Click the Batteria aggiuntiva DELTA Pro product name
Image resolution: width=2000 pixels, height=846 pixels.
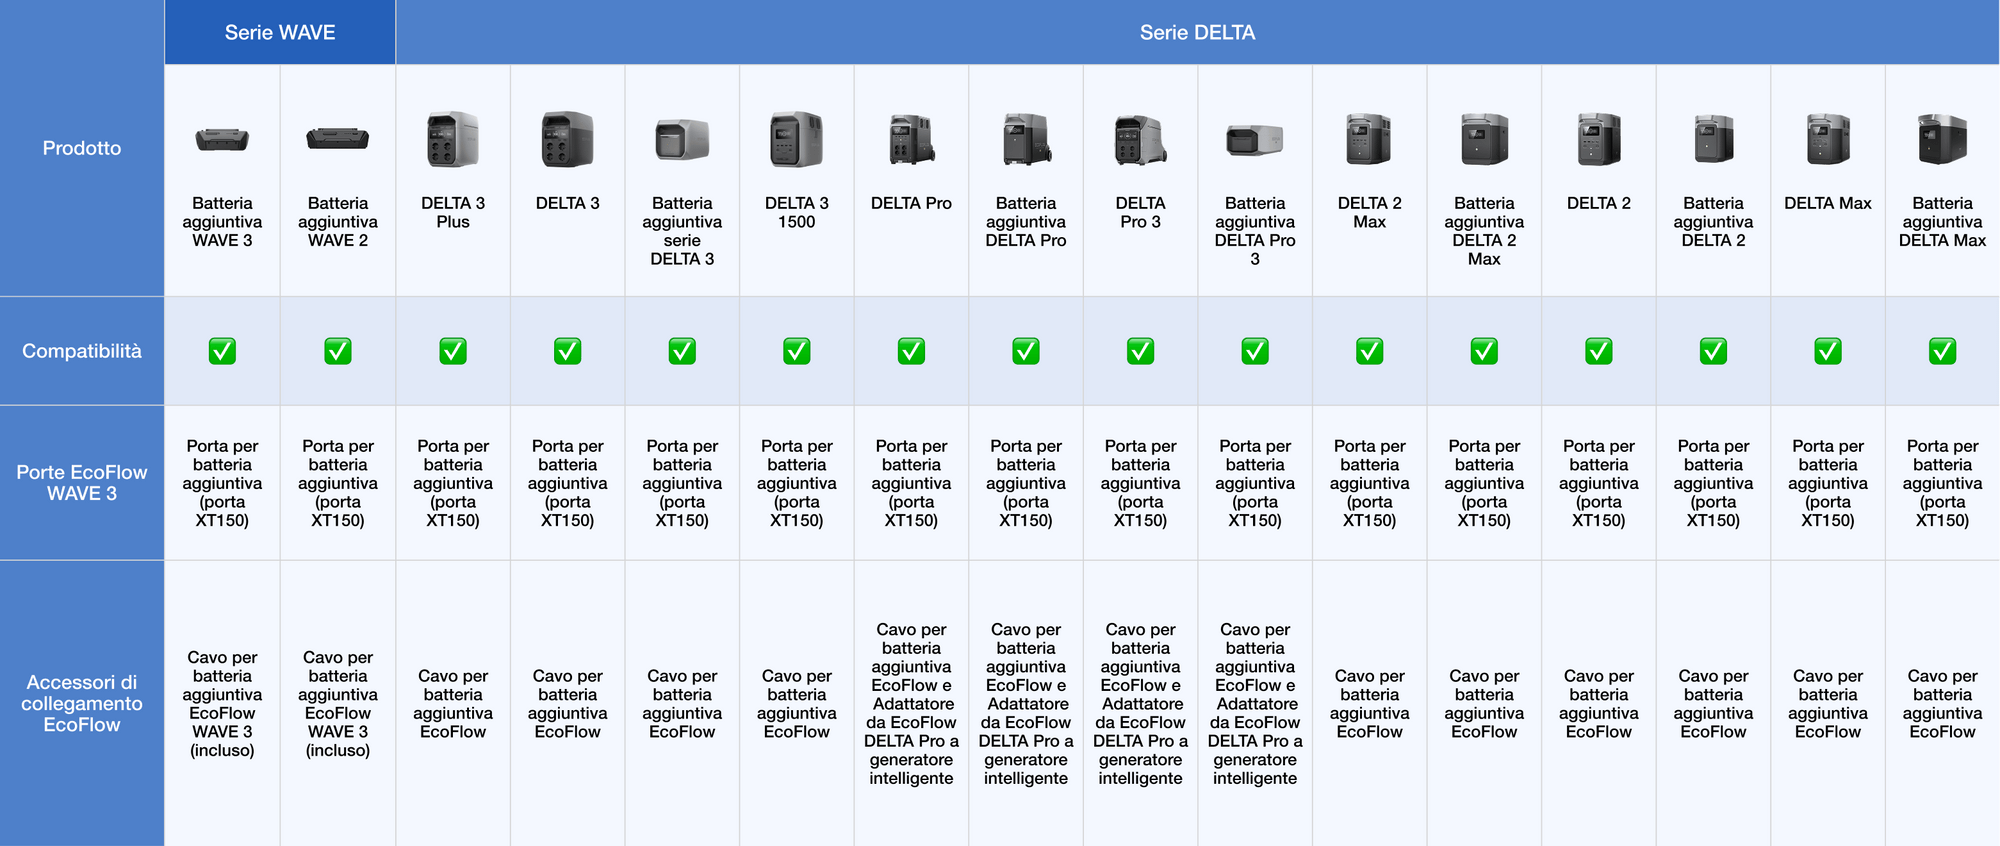pos(1025,222)
